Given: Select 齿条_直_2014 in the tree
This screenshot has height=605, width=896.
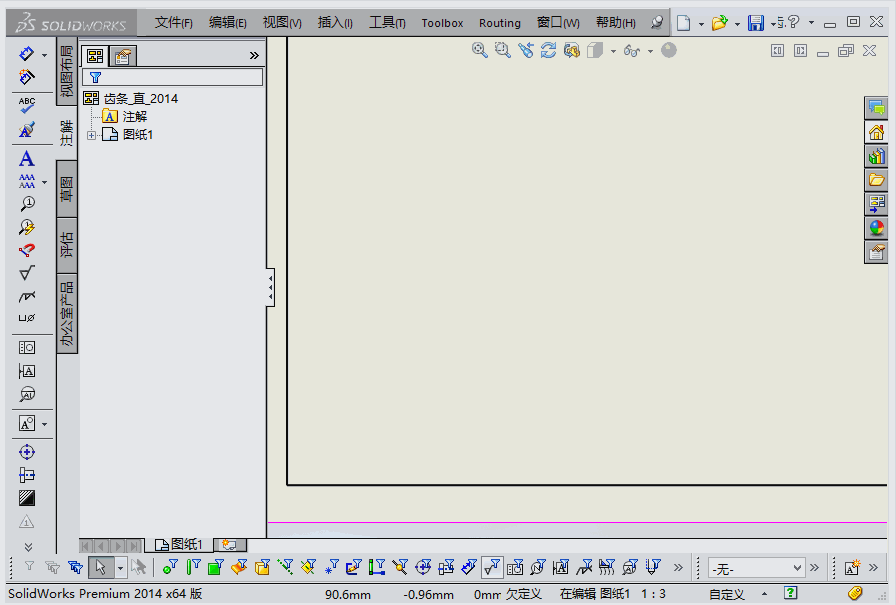Looking at the screenshot, I should pos(141,99).
